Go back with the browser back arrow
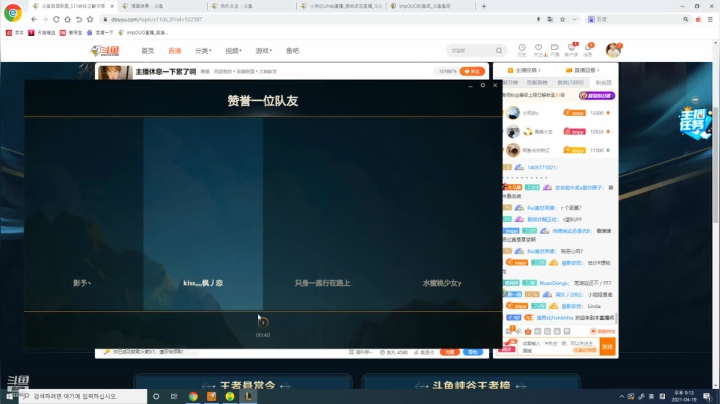The image size is (720, 404). click(x=34, y=19)
